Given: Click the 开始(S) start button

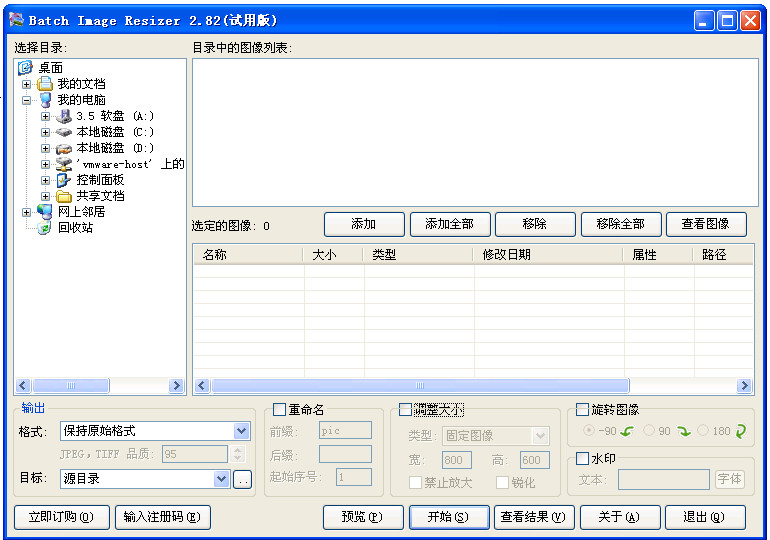Looking at the screenshot, I should tap(449, 517).
